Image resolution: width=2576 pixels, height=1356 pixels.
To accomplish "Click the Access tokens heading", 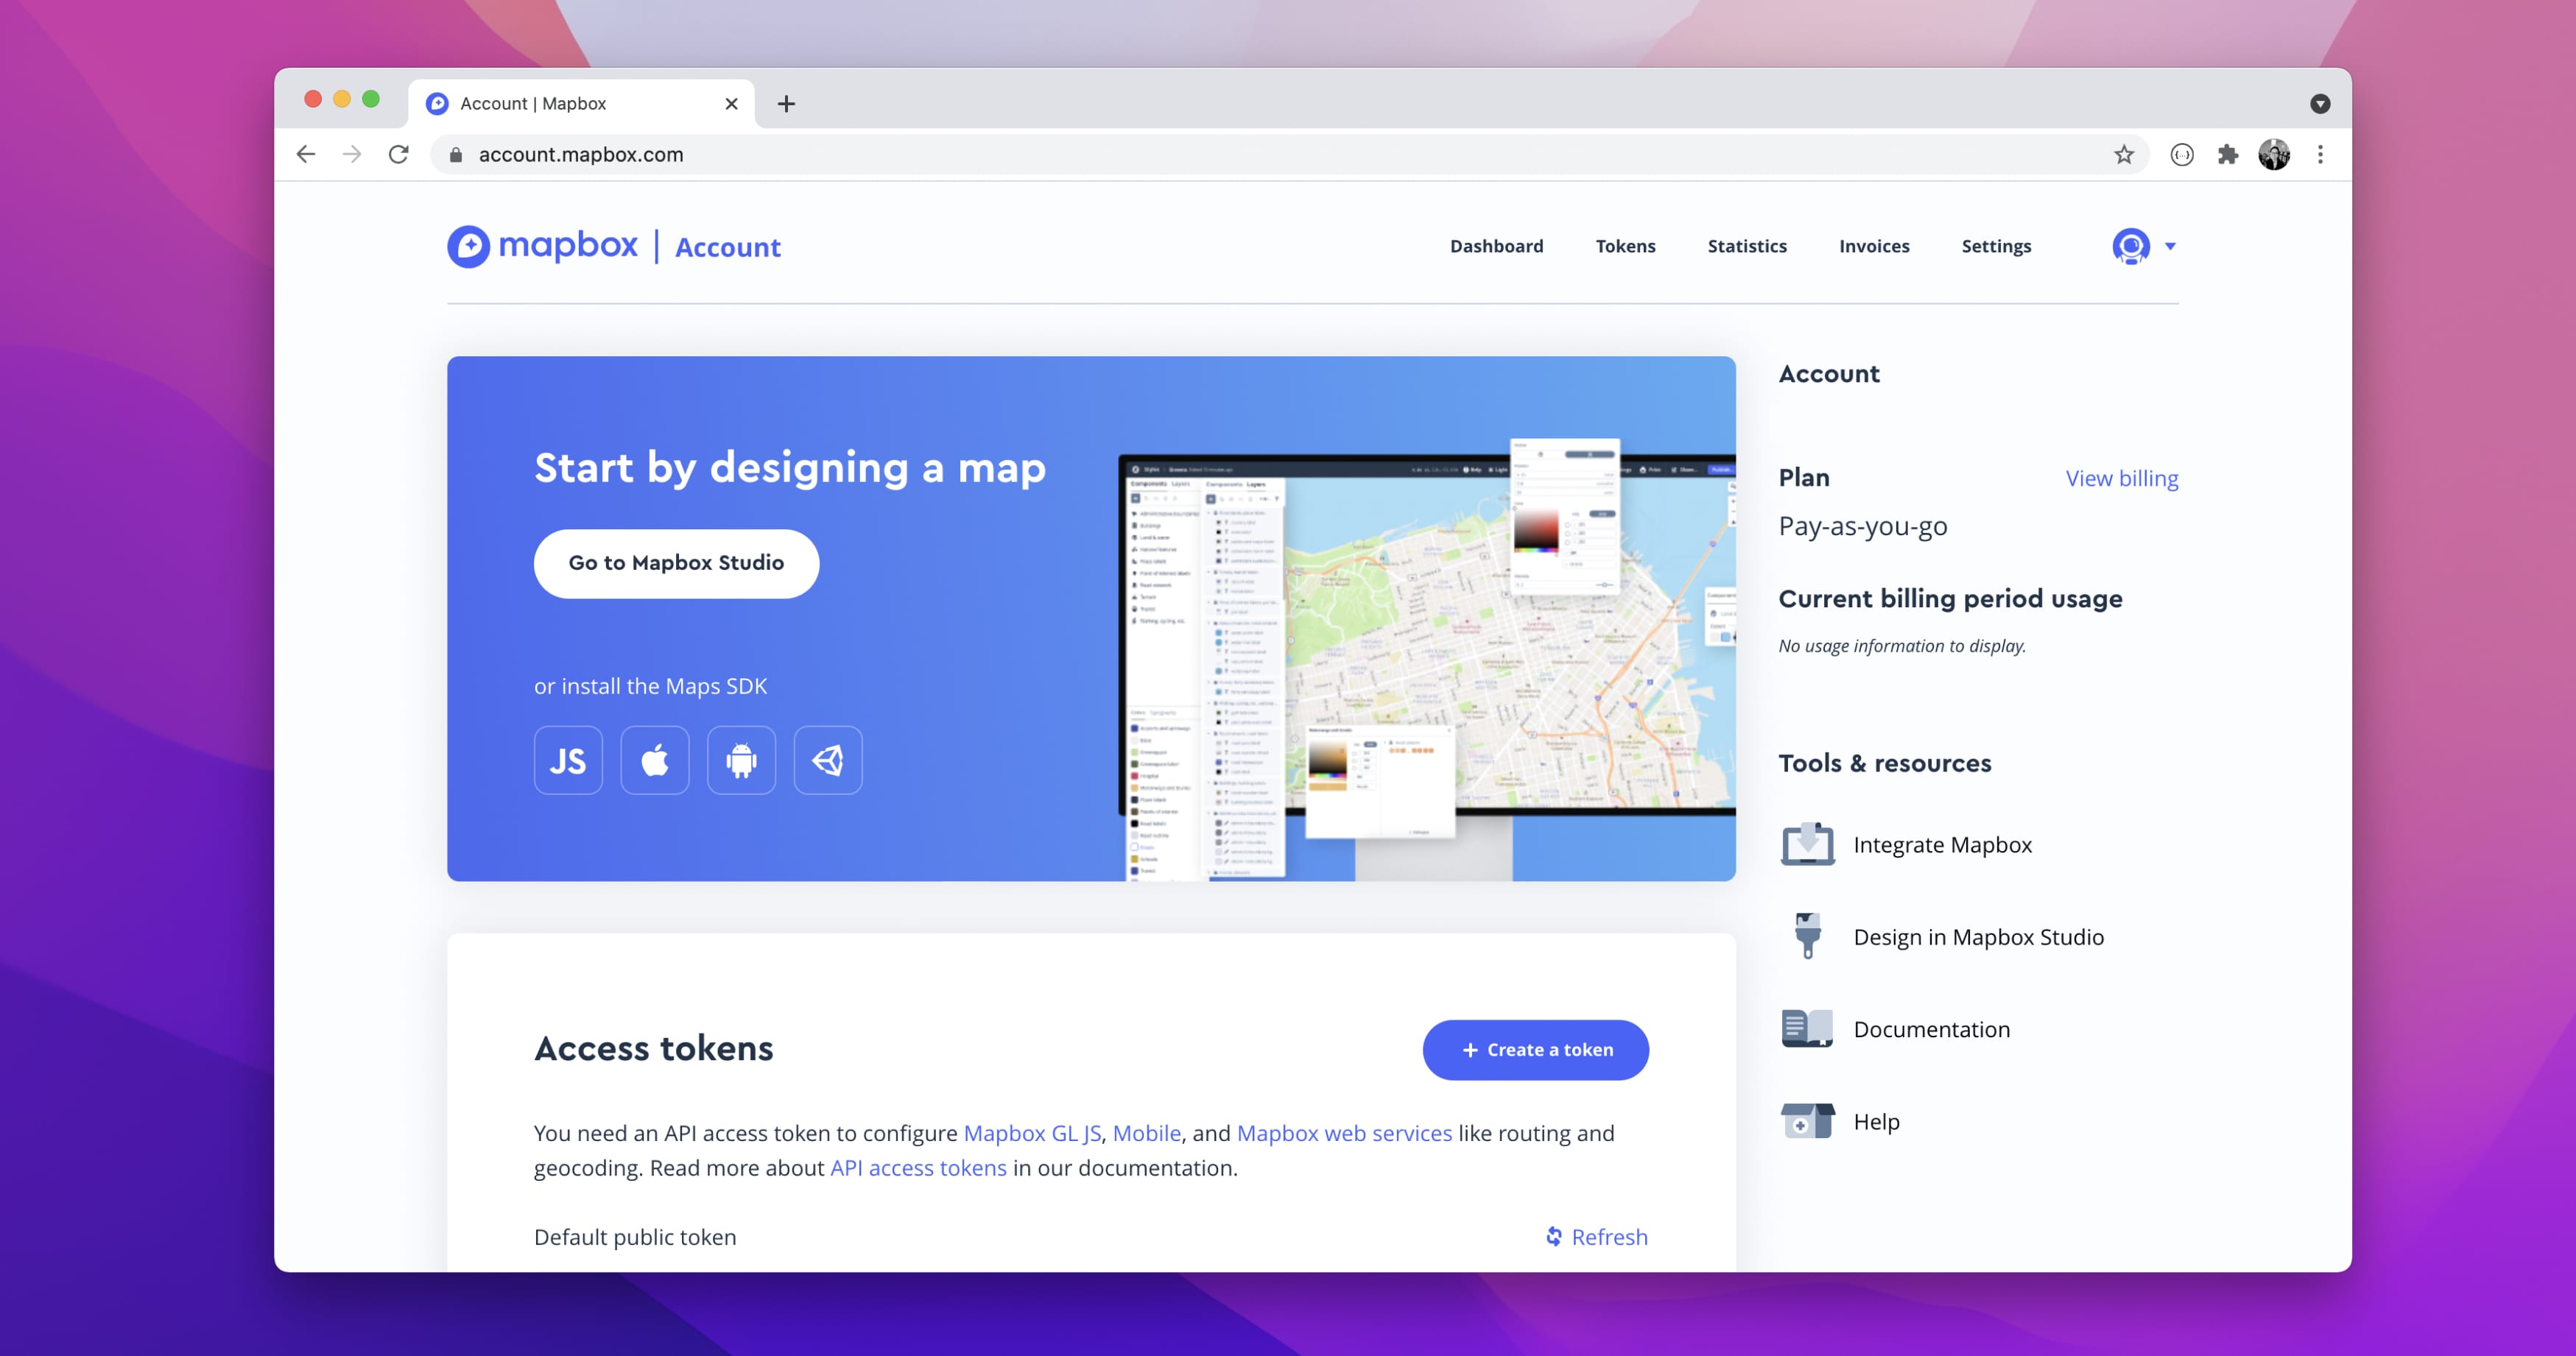I will pos(653,1048).
